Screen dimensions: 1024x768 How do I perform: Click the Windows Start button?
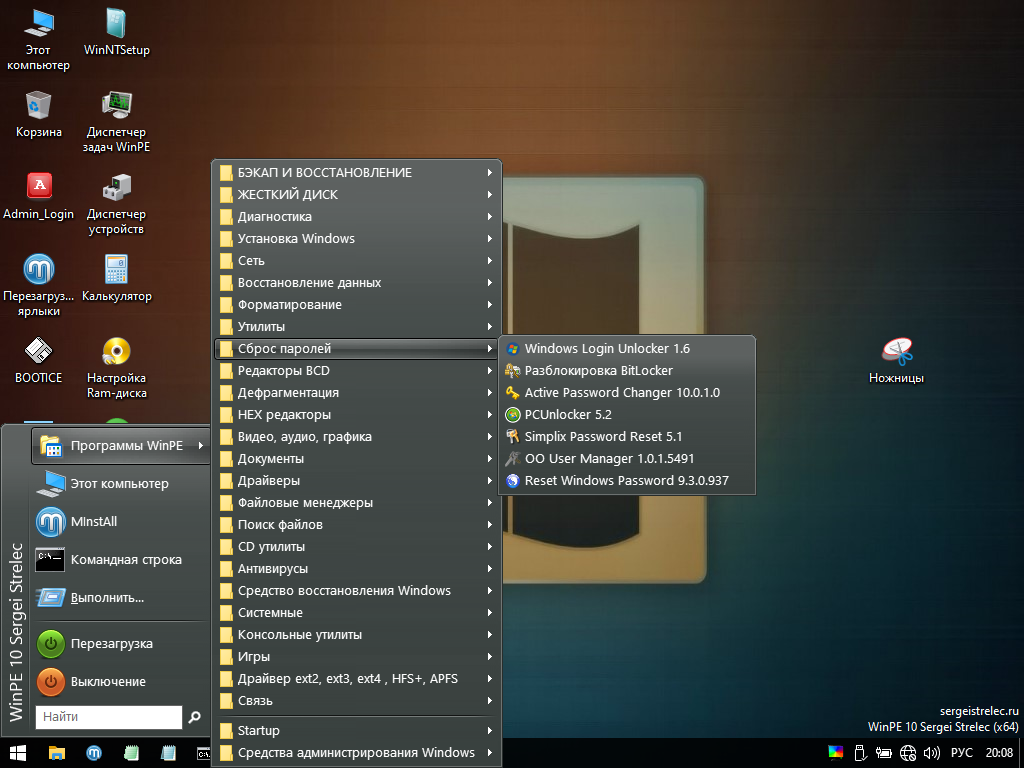(18, 753)
